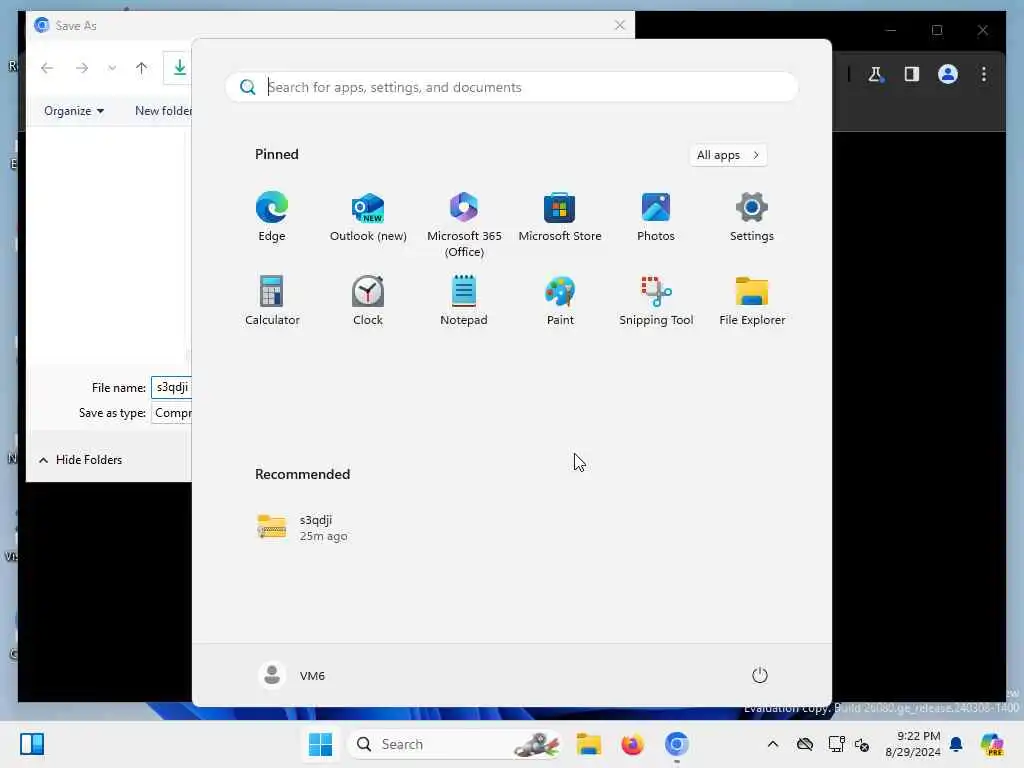This screenshot has width=1024, height=768.
Task: Open the All apps list
Action: (728, 155)
